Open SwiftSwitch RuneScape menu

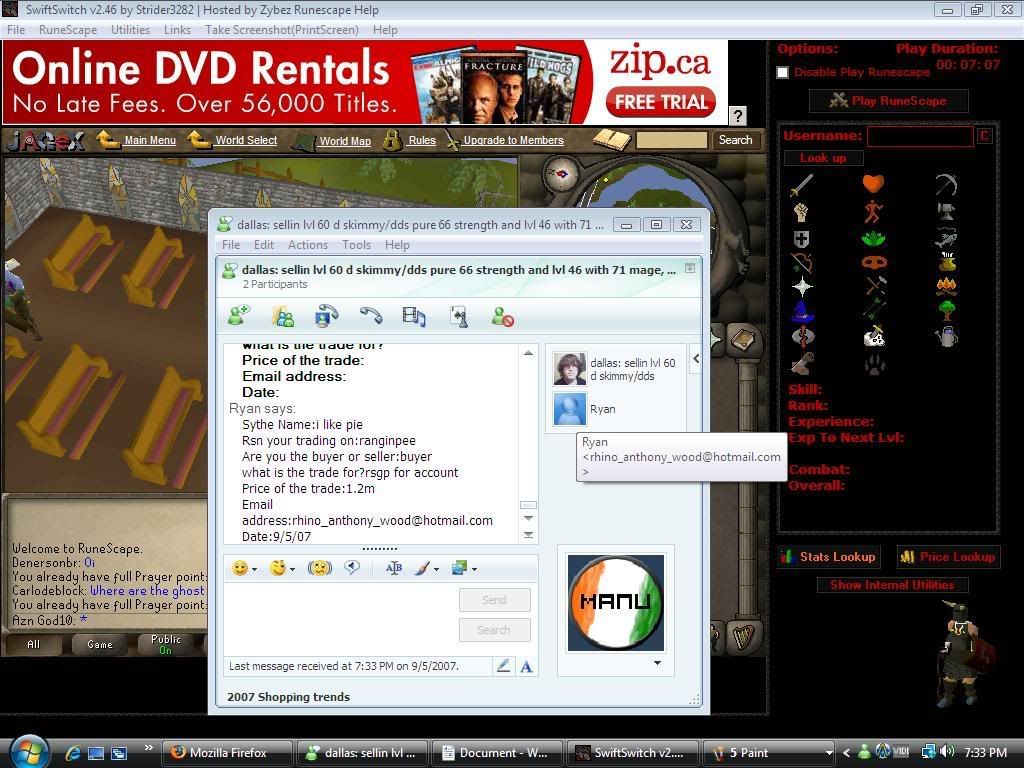[x=68, y=30]
